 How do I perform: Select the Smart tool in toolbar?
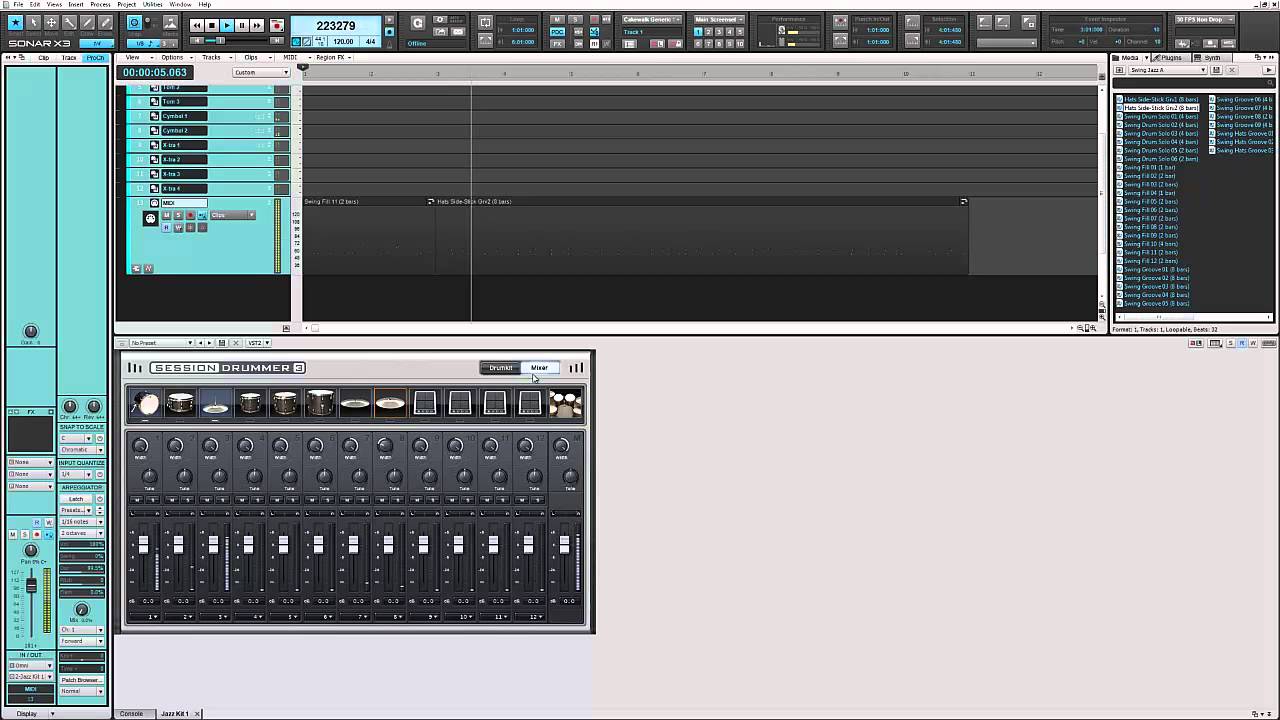pos(14,22)
